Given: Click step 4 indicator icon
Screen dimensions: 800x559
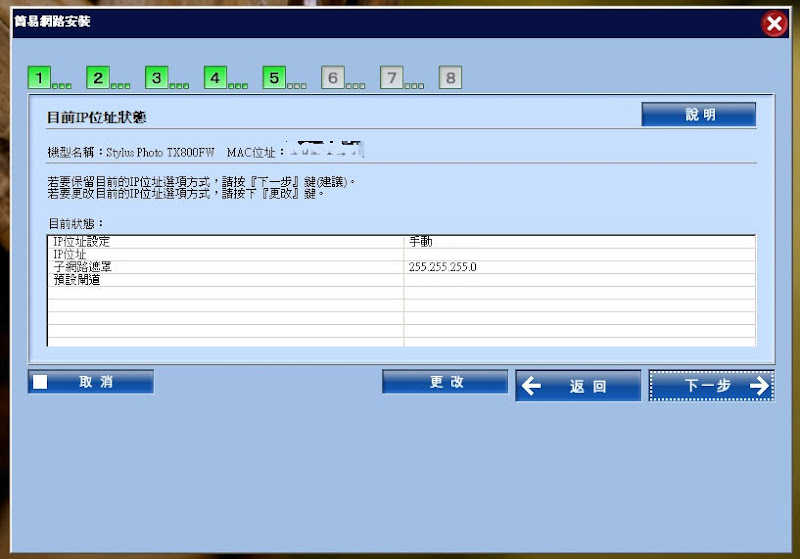Looking at the screenshot, I should click(215, 78).
